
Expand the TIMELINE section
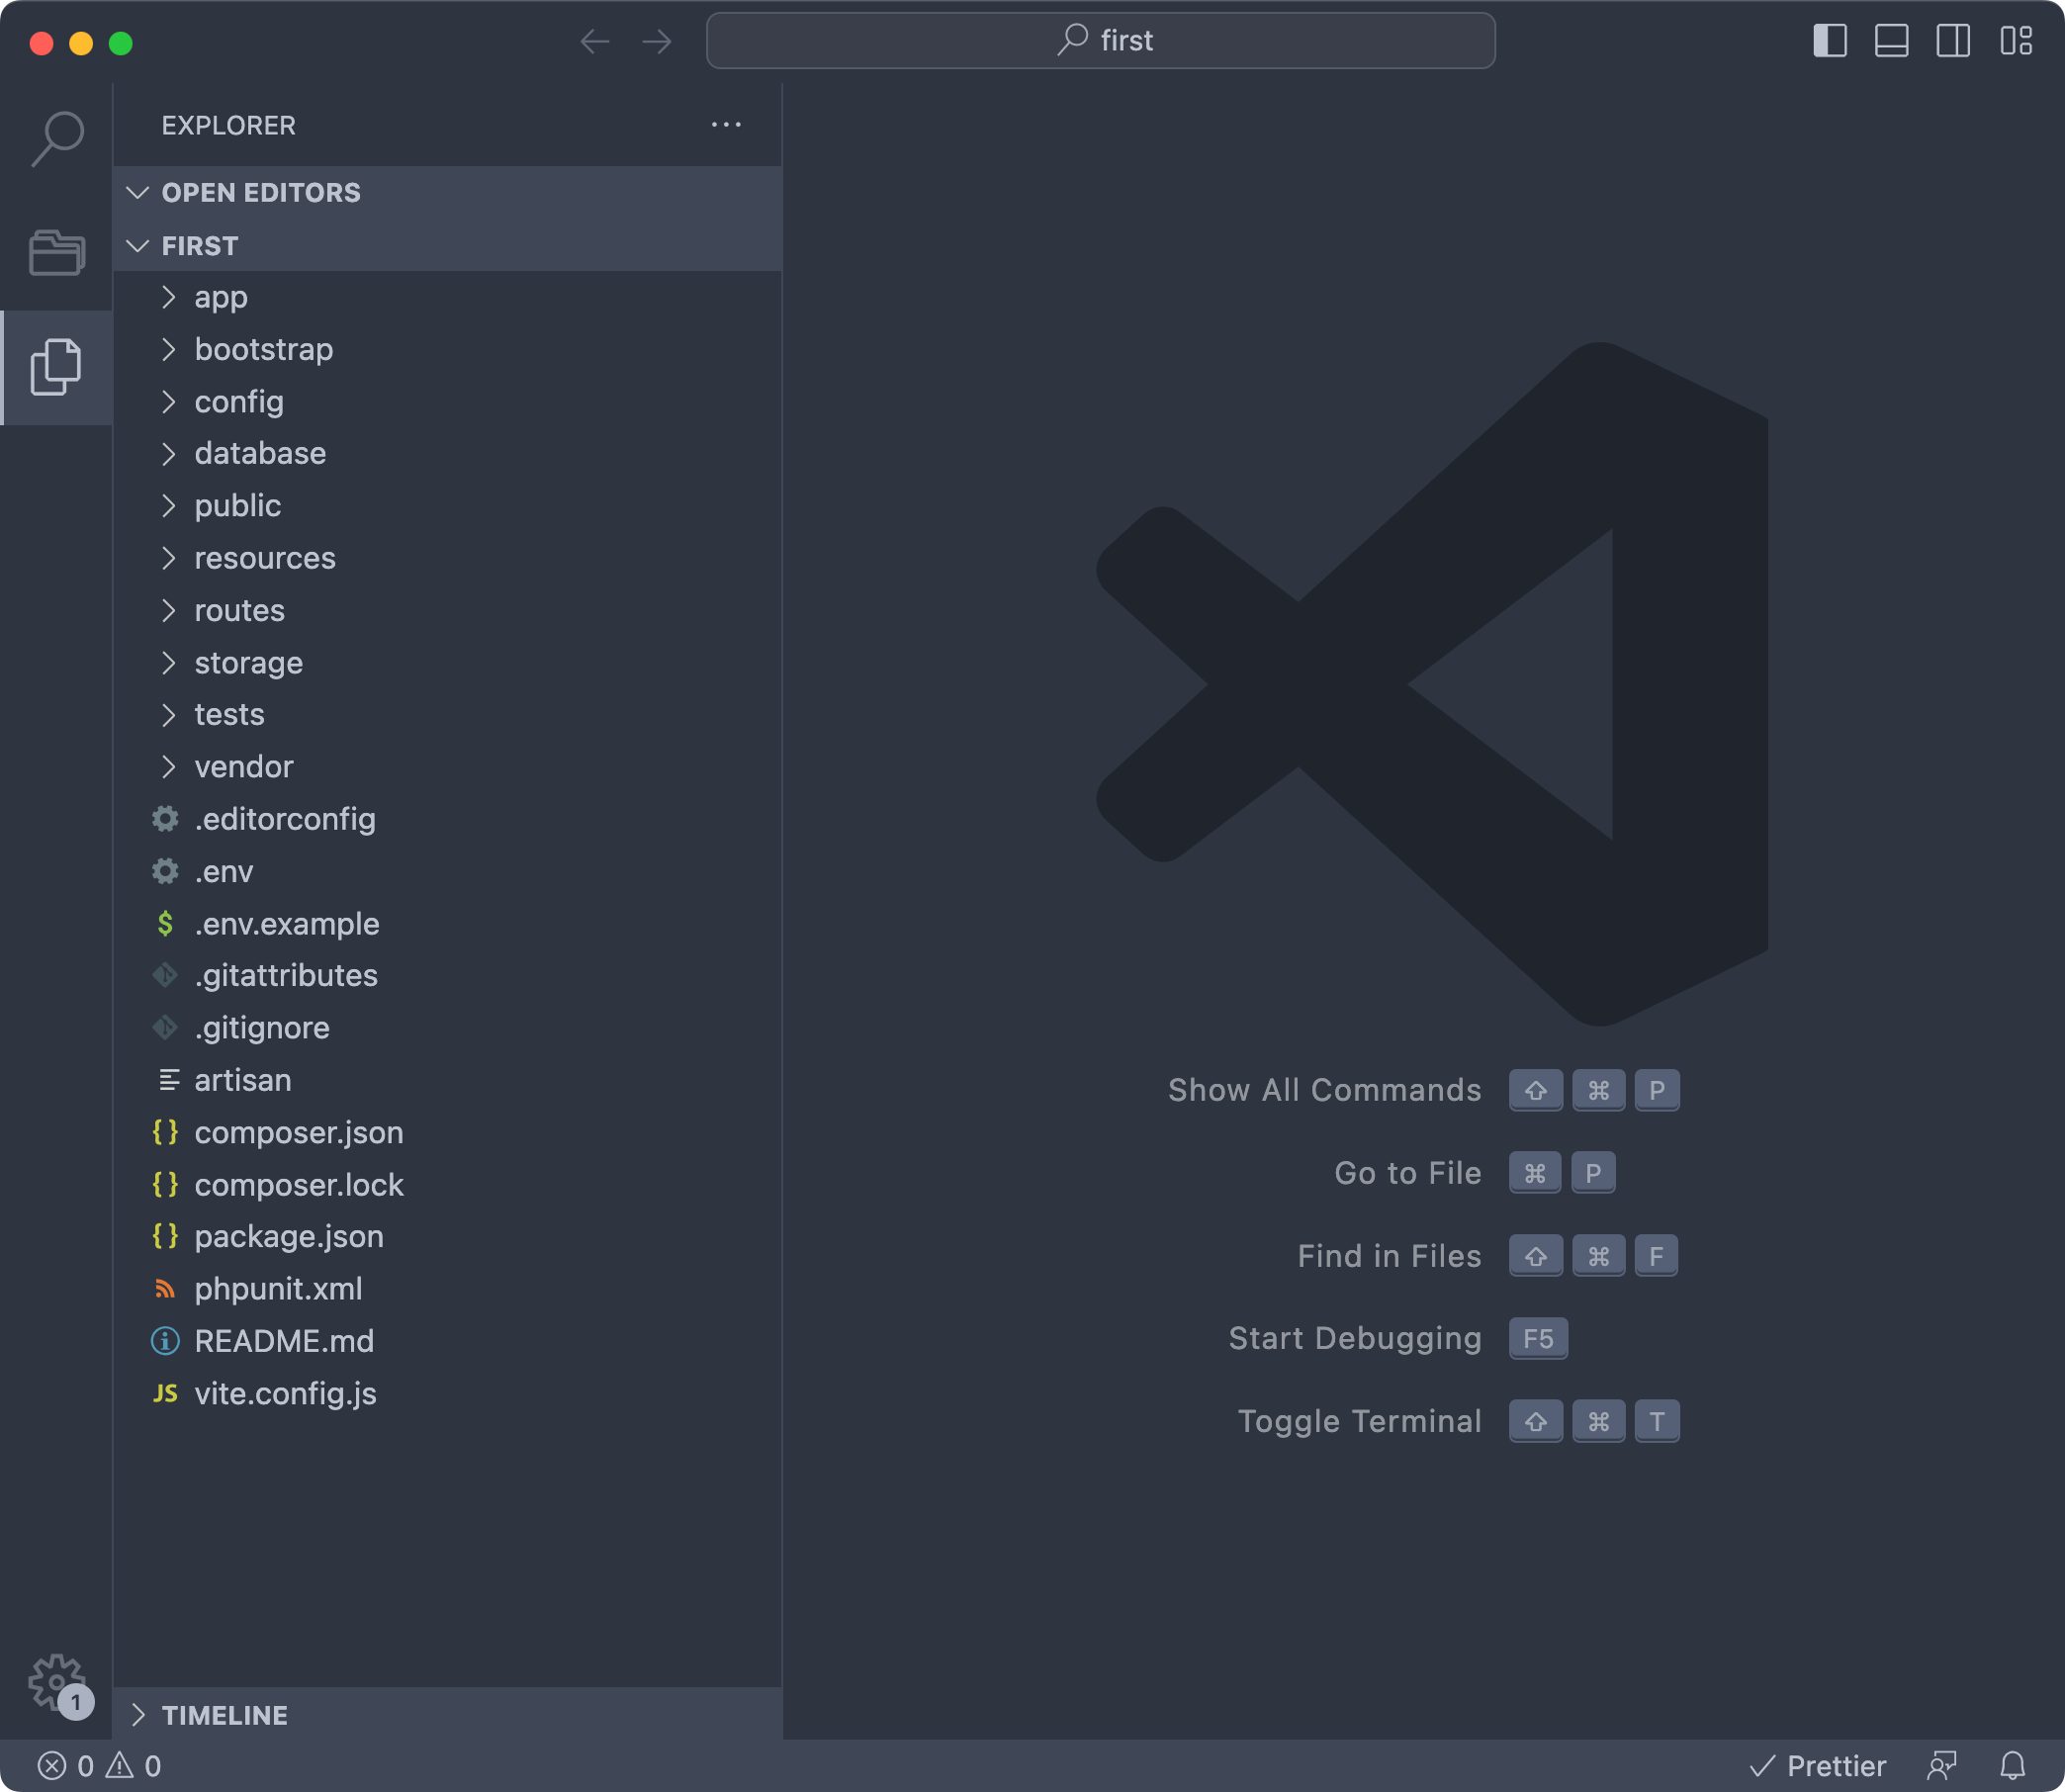click(x=225, y=1715)
